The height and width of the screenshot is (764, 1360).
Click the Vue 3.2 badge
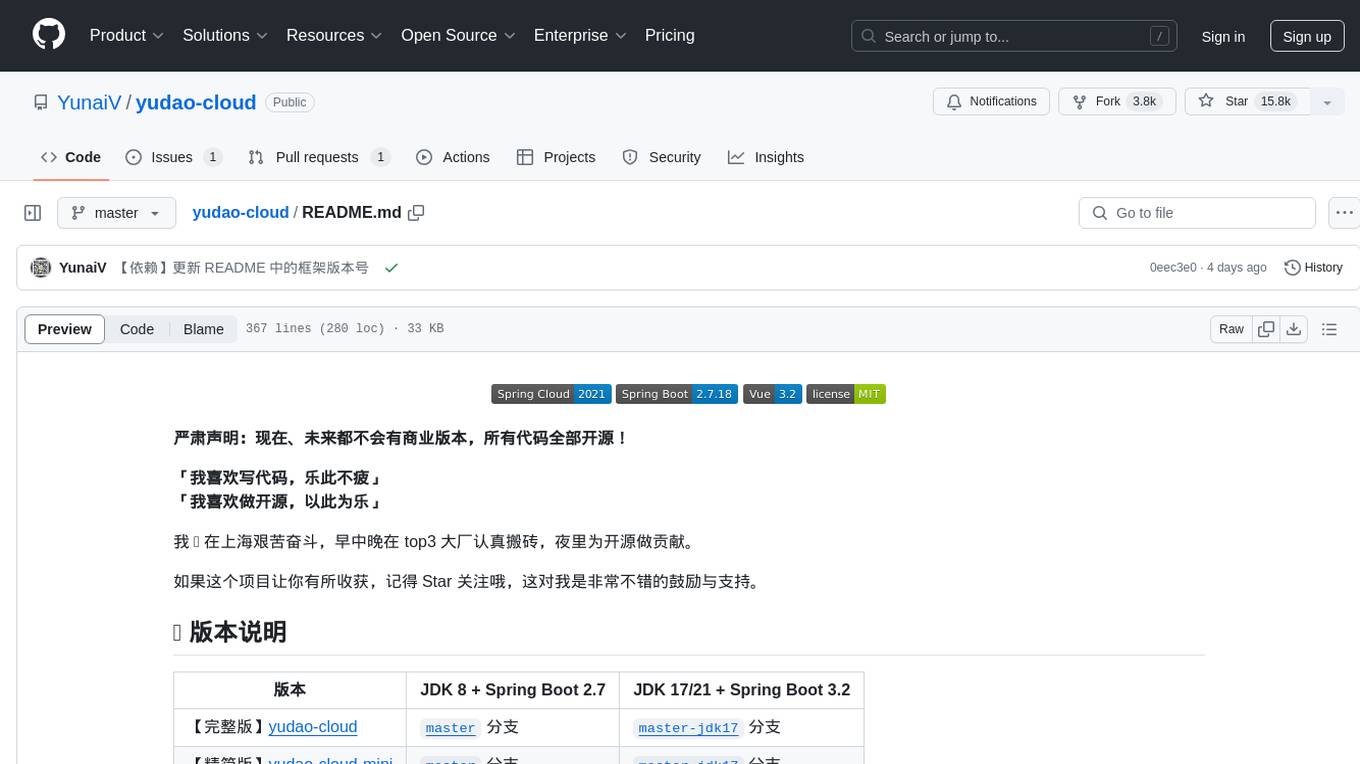pos(772,394)
